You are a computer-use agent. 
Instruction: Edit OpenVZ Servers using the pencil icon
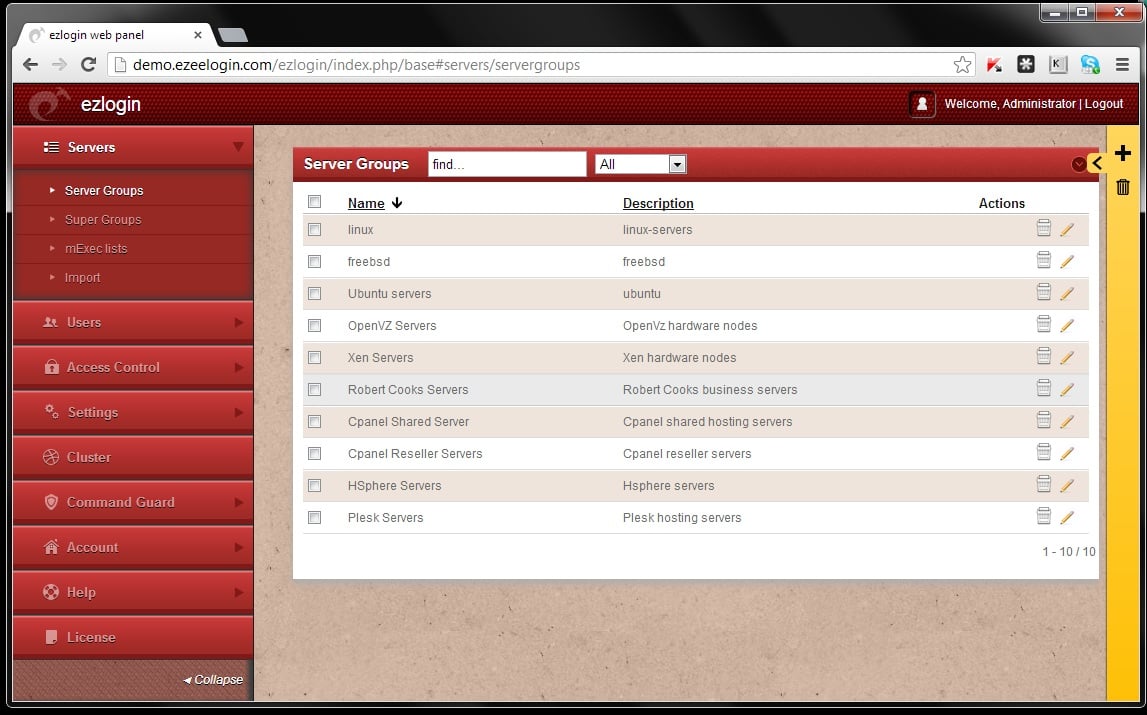(x=1067, y=326)
